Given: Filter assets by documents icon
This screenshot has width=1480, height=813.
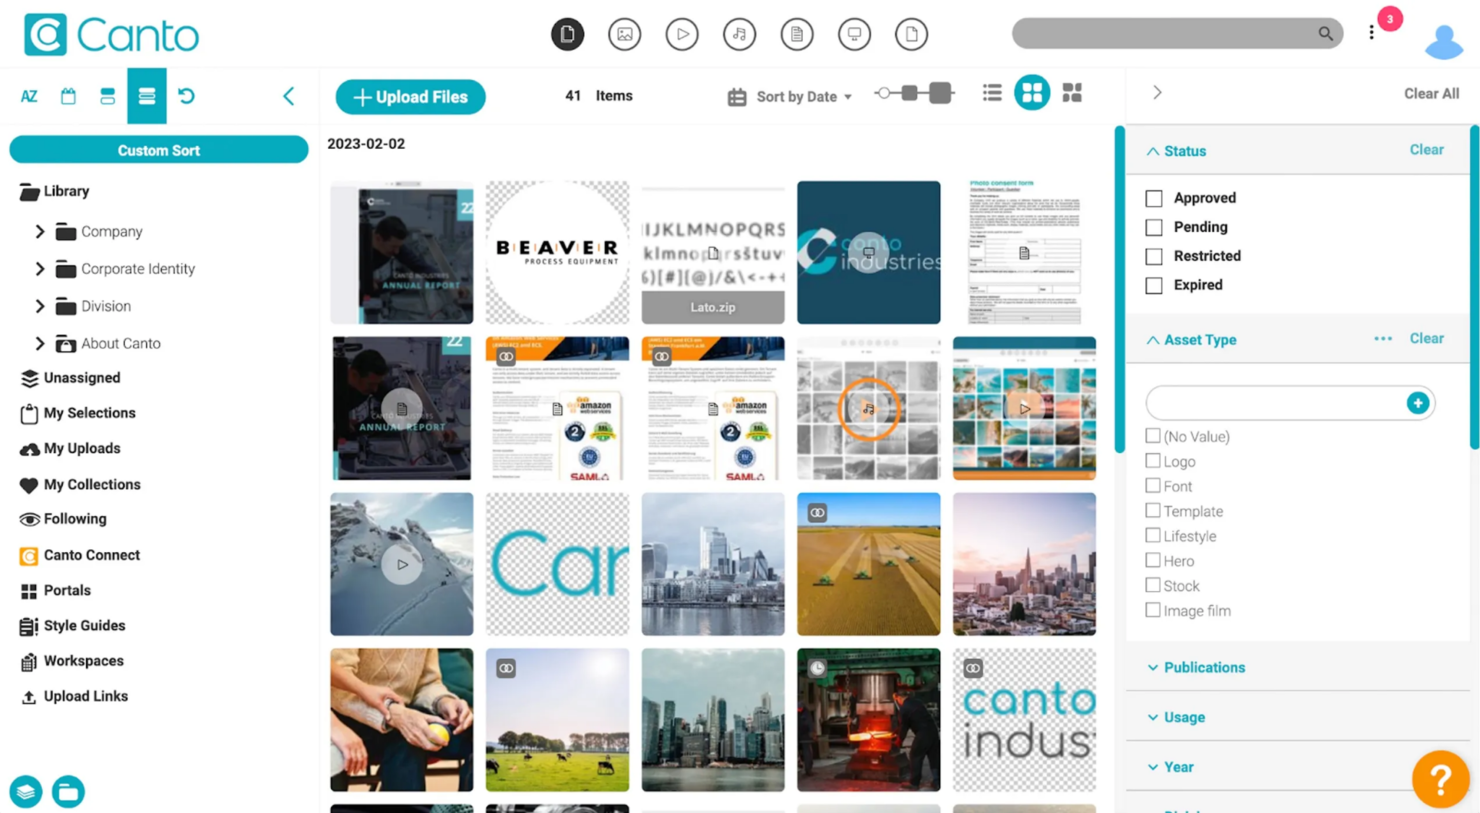Looking at the screenshot, I should [797, 34].
